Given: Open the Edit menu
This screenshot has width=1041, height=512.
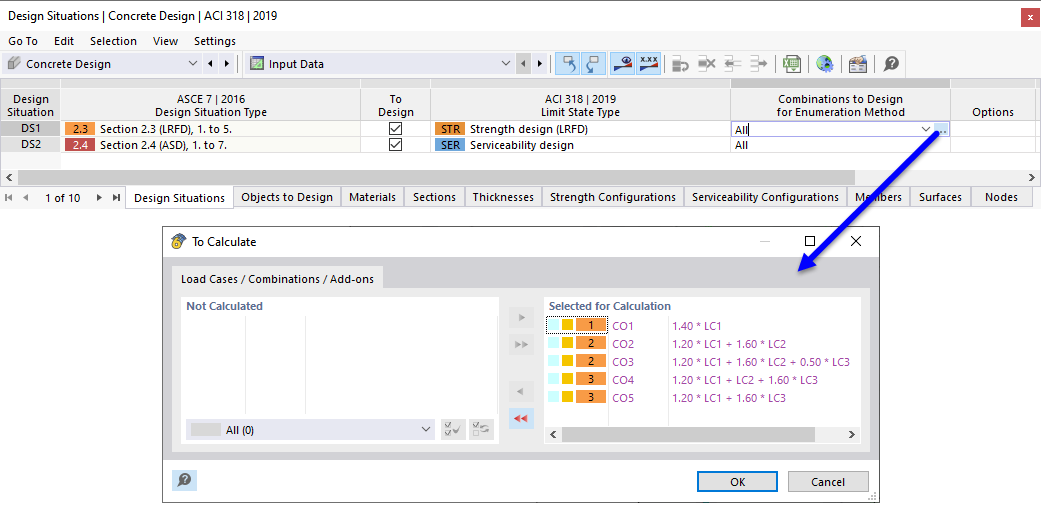Looking at the screenshot, I should click(64, 41).
